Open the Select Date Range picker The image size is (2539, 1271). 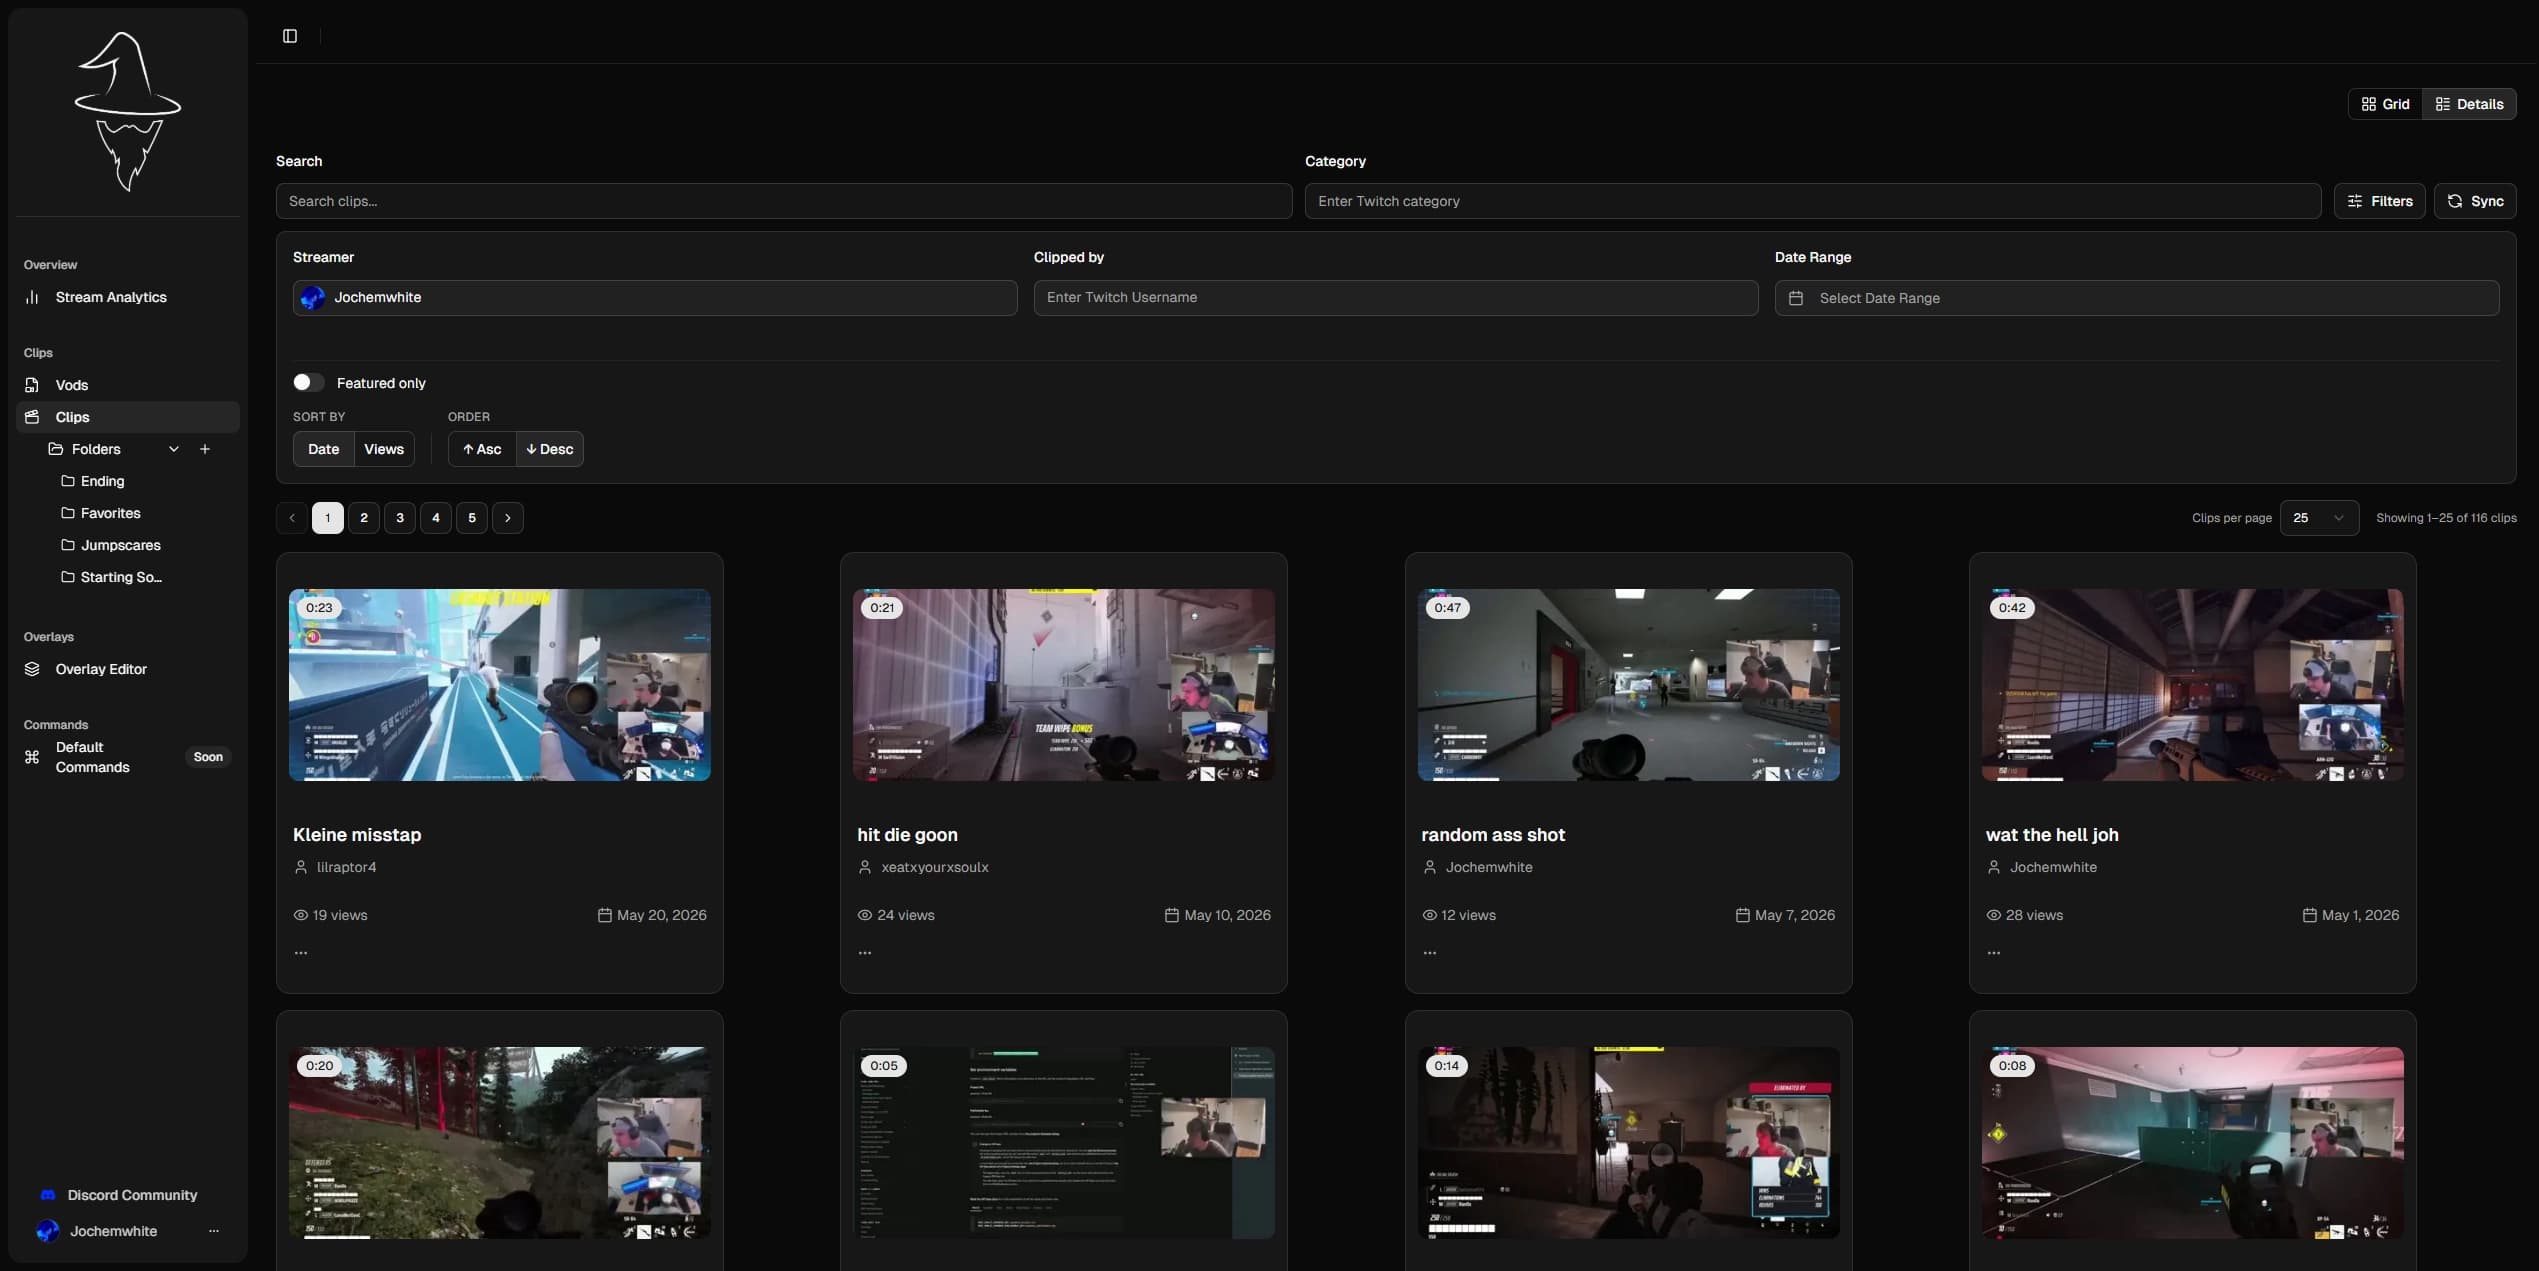[x=2136, y=298]
